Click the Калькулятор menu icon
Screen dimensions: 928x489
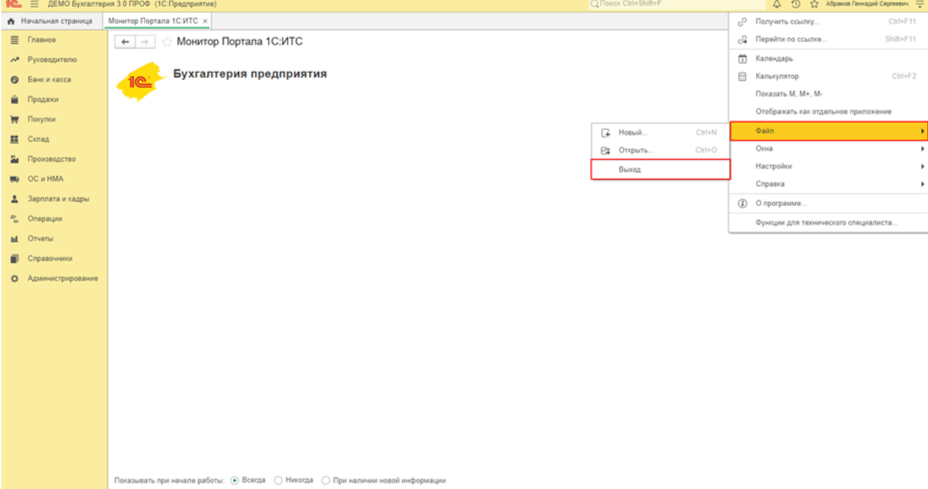(742, 76)
